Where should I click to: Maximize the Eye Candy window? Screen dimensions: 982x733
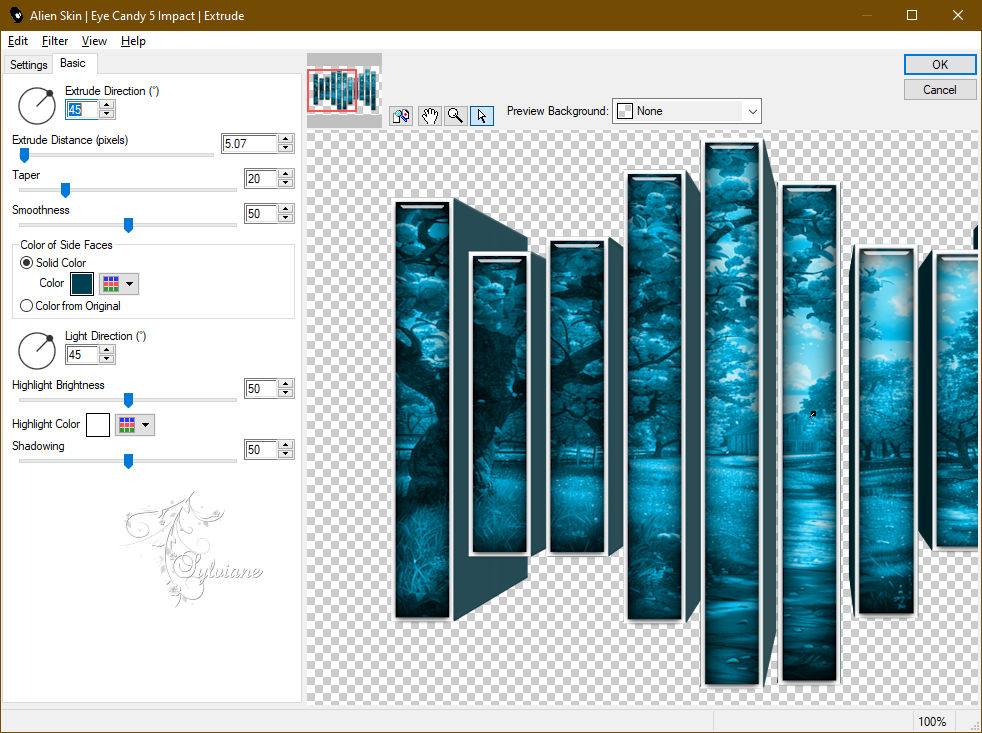[912, 15]
